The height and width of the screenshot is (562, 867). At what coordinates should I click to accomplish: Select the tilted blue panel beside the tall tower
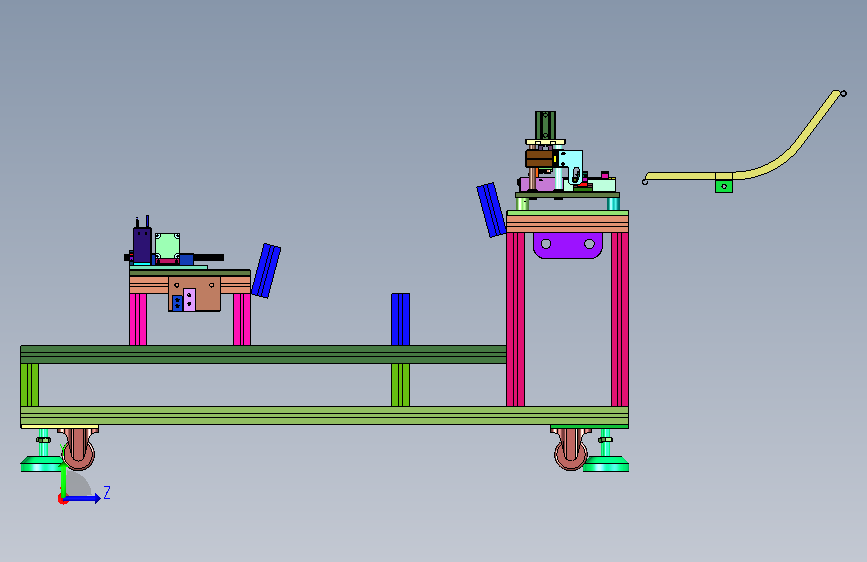(491, 210)
